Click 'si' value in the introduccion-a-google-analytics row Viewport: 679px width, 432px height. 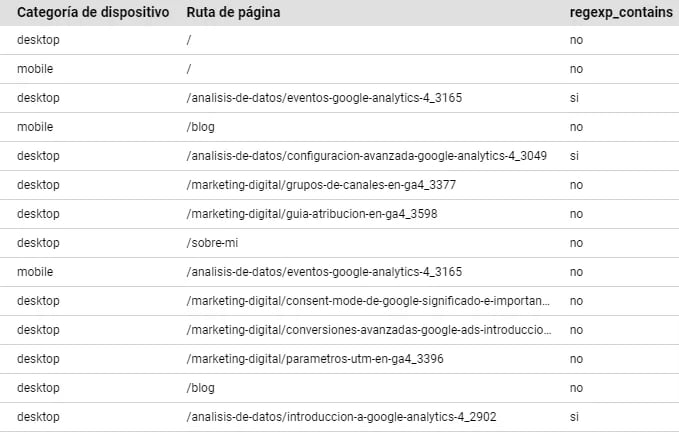(x=574, y=417)
